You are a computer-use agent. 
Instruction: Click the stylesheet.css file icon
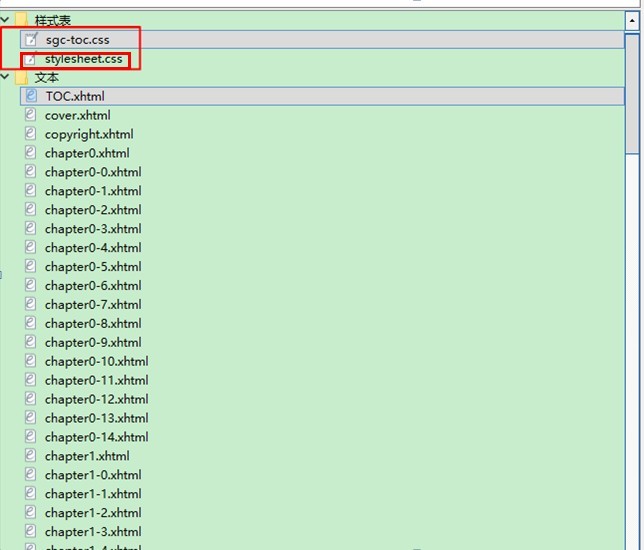[31, 59]
